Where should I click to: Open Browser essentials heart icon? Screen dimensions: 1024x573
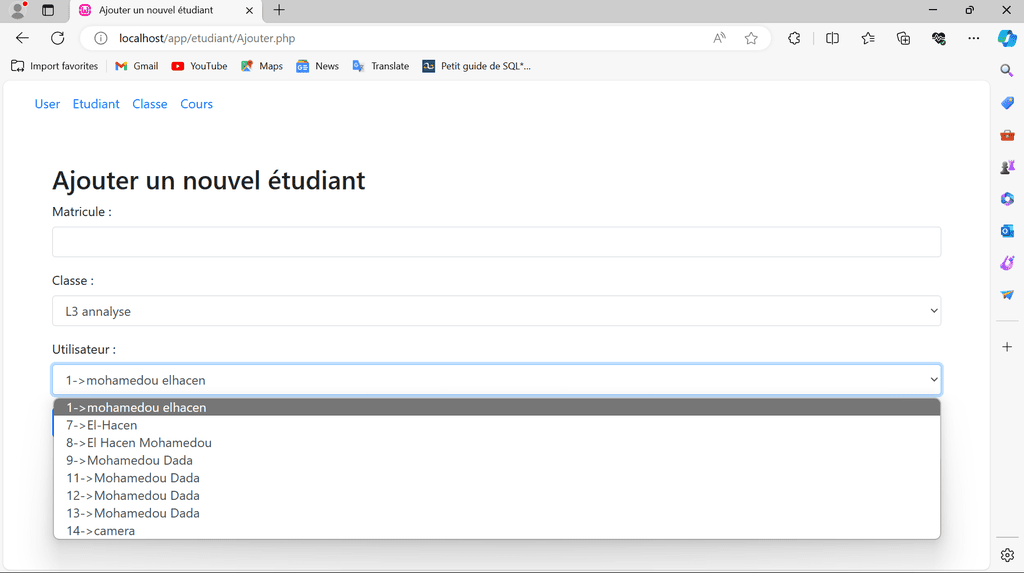click(x=938, y=38)
